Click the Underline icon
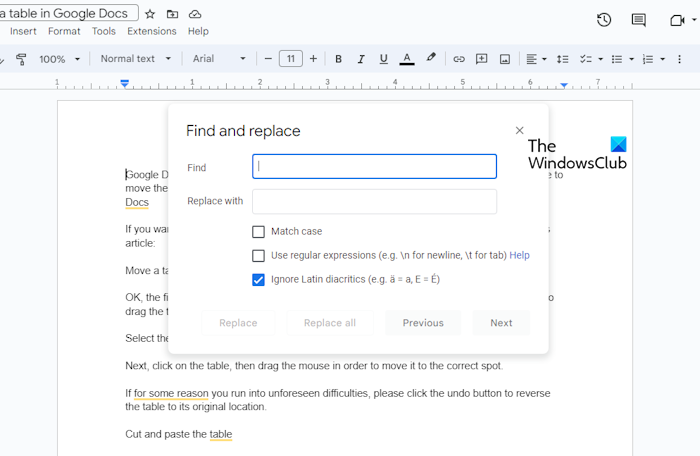This screenshot has height=456, width=700. pyautogui.click(x=383, y=59)
